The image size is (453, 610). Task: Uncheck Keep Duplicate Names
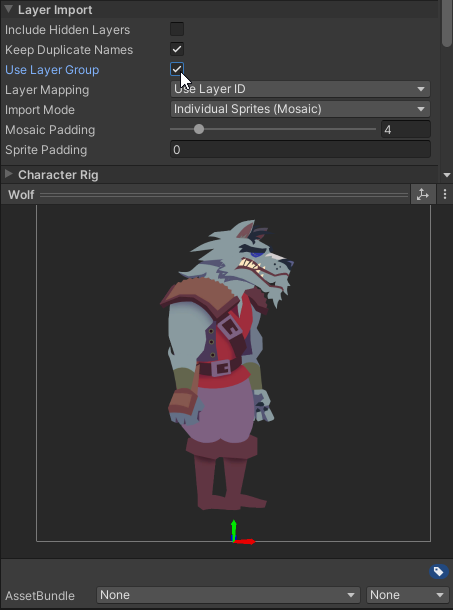(177, 49)
